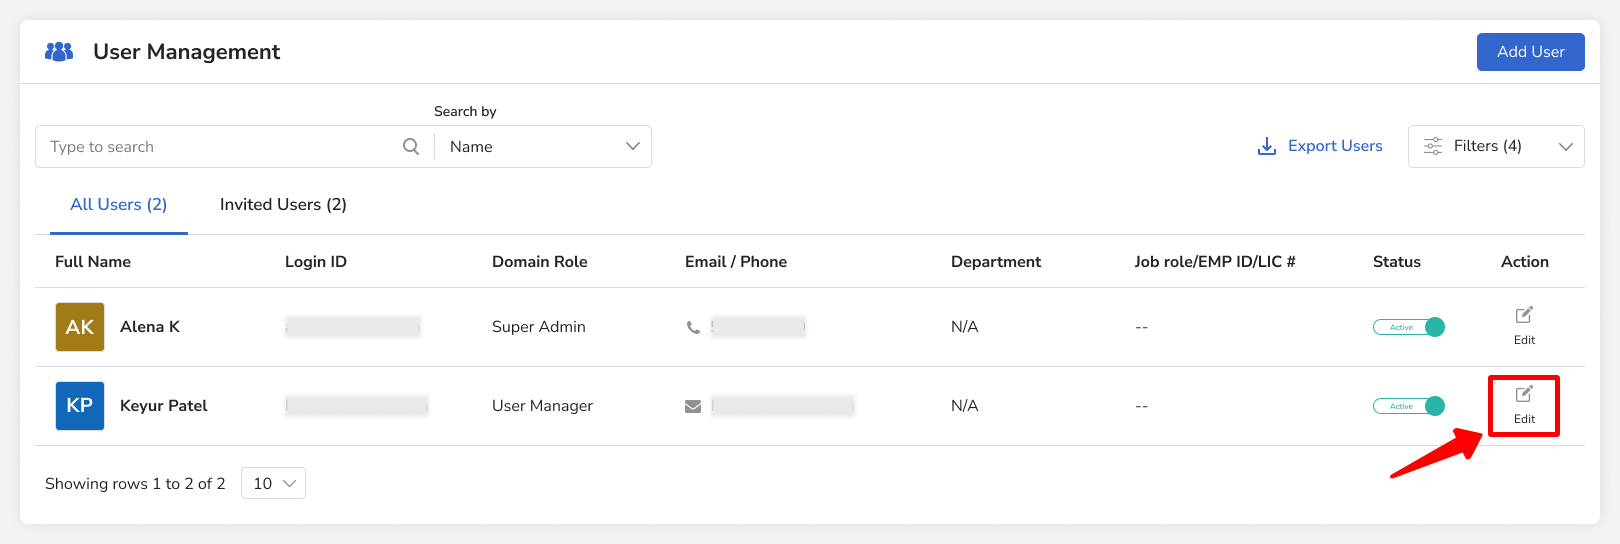Click the Export Users link
This screenshot has width=1620, height=544.
coord(1334,146)
